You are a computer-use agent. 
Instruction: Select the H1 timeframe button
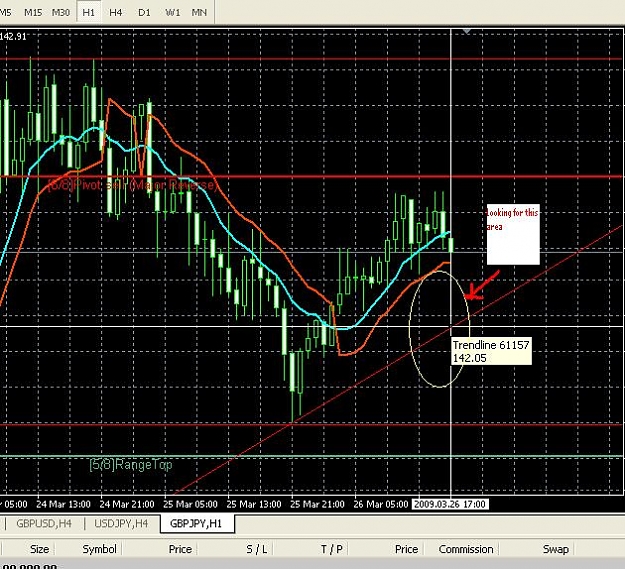pos(88,12)
